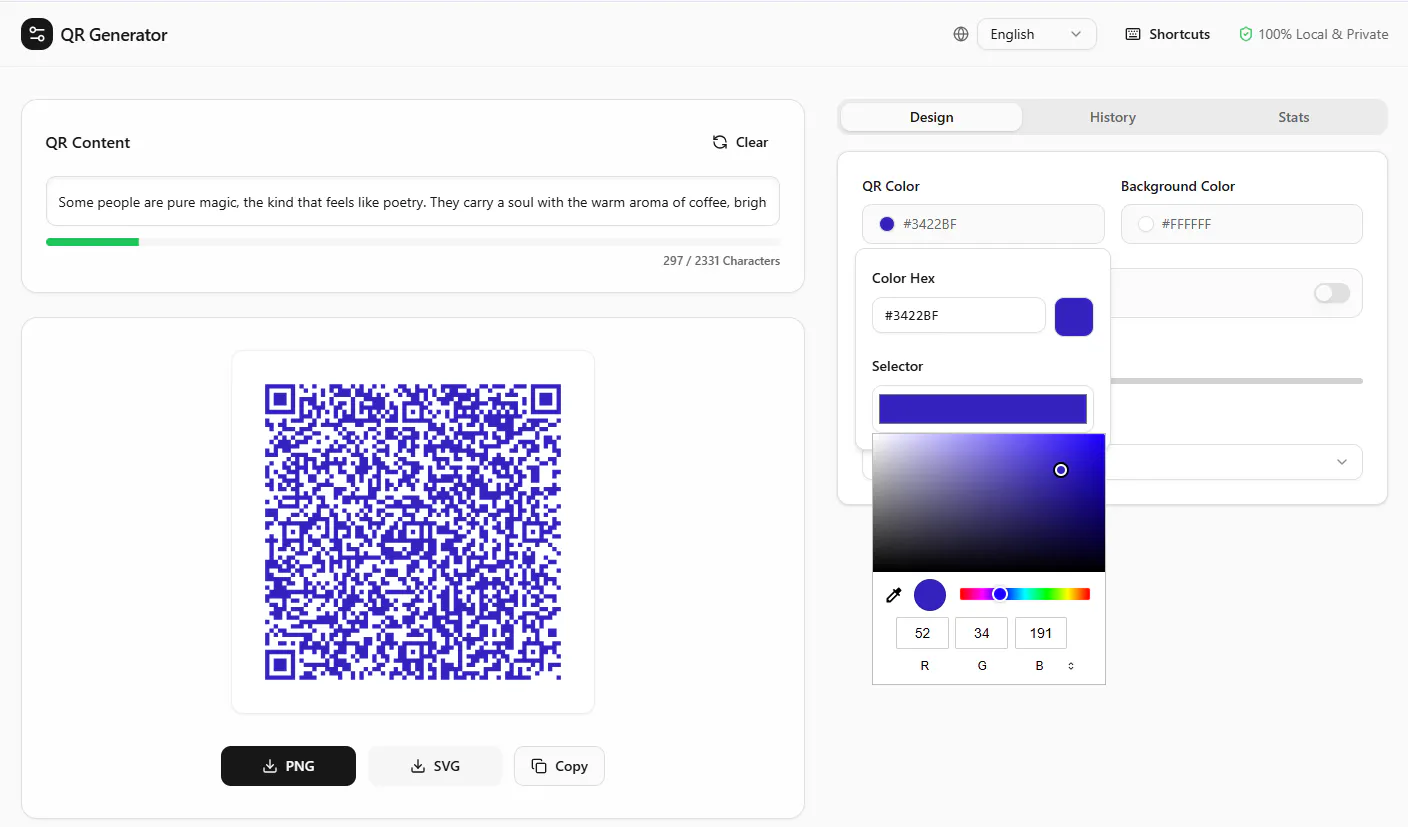1408x827 pixels.
Task: Click the eyedropper color picker tool
Action: pyautogui.click(x=894, y=595)
